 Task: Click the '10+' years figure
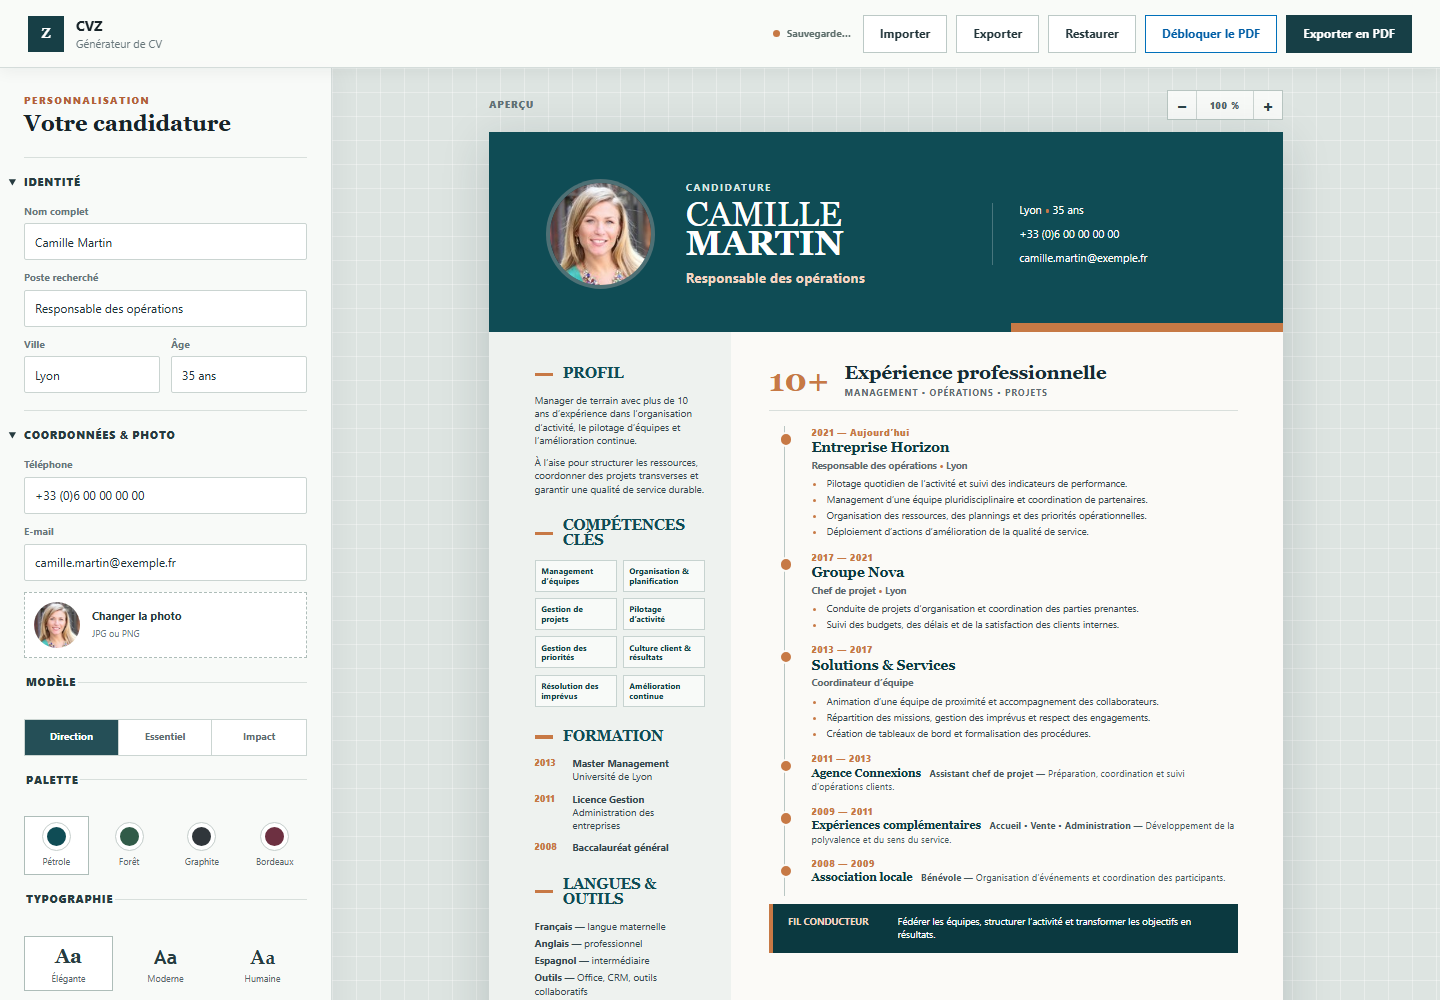[x=798, y=382]
